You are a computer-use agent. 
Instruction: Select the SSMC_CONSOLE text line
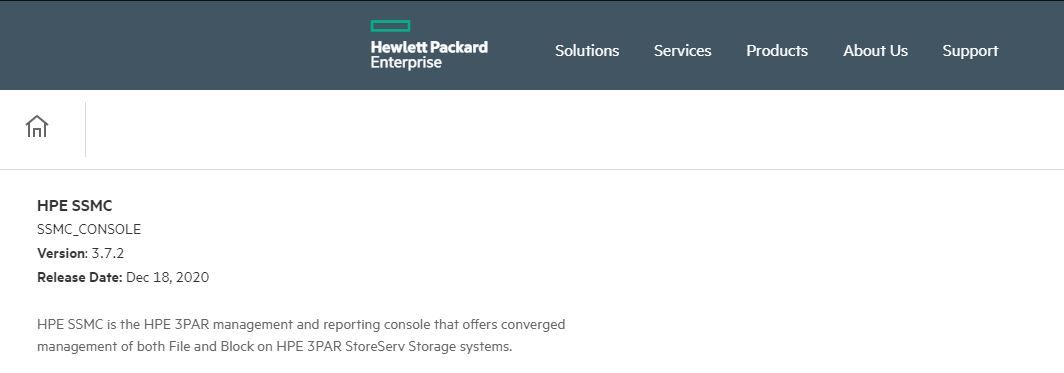pos(89,229)
